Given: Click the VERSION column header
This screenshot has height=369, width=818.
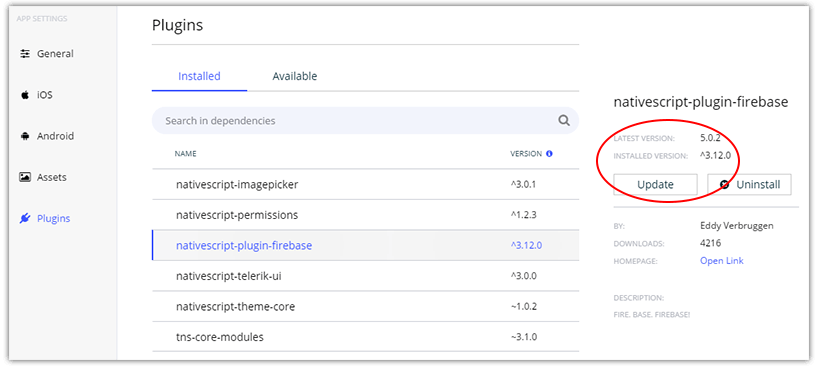Looking at the screenshot, I should click(526, 154).
